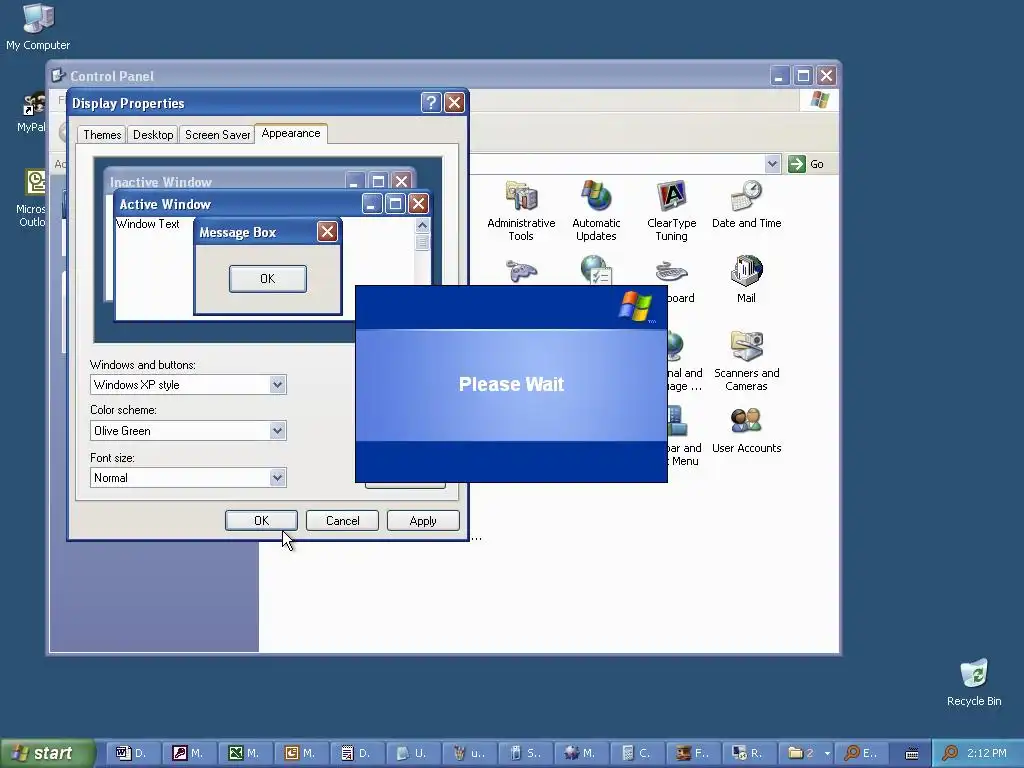Image resolution: width=1024 pixels, height=768 pixels.
Task: Select the keyboard icon in Control Panel
Action: point(671,270)
